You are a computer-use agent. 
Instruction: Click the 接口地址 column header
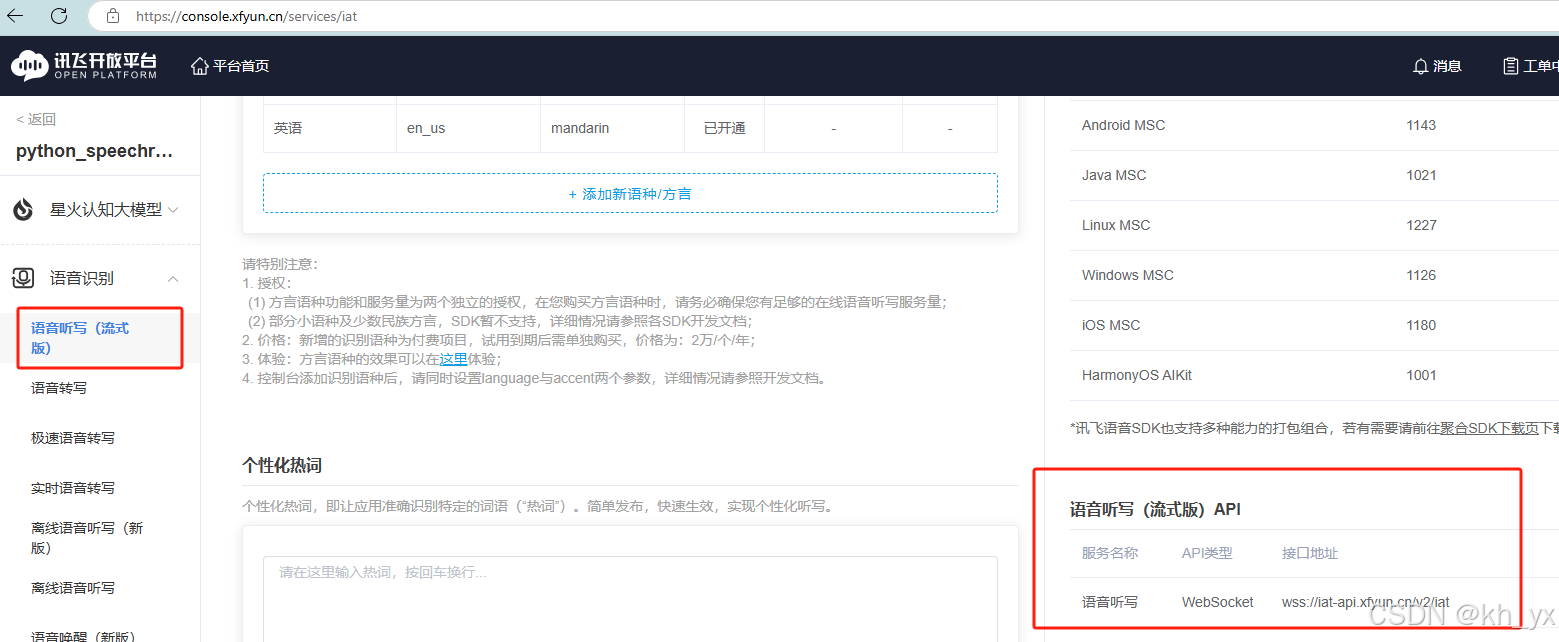(1310, 553)
